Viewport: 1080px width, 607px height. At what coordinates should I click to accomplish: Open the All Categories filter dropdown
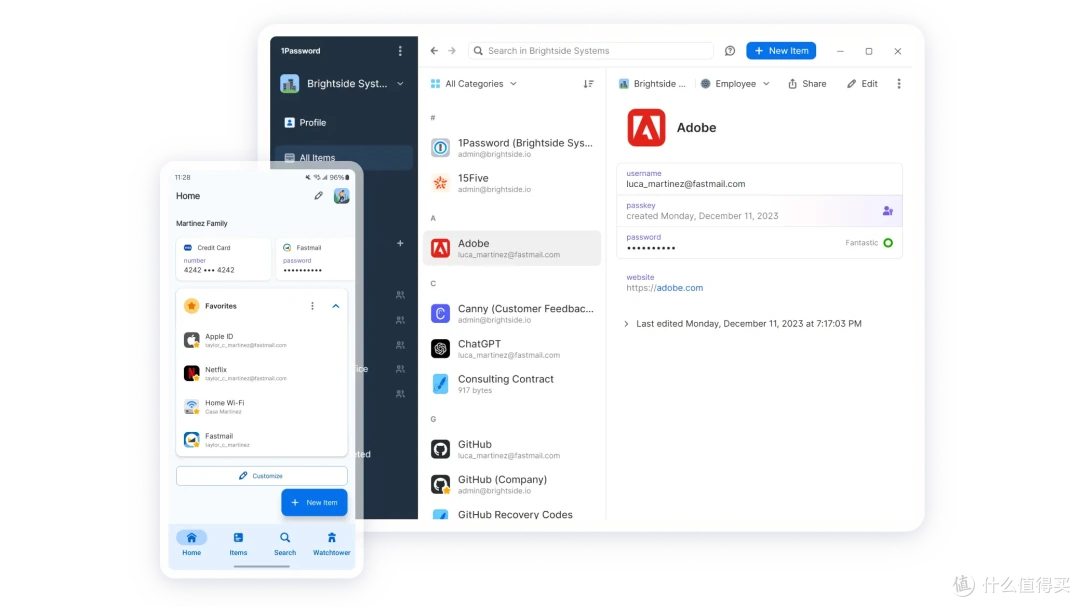coord(474,83)
